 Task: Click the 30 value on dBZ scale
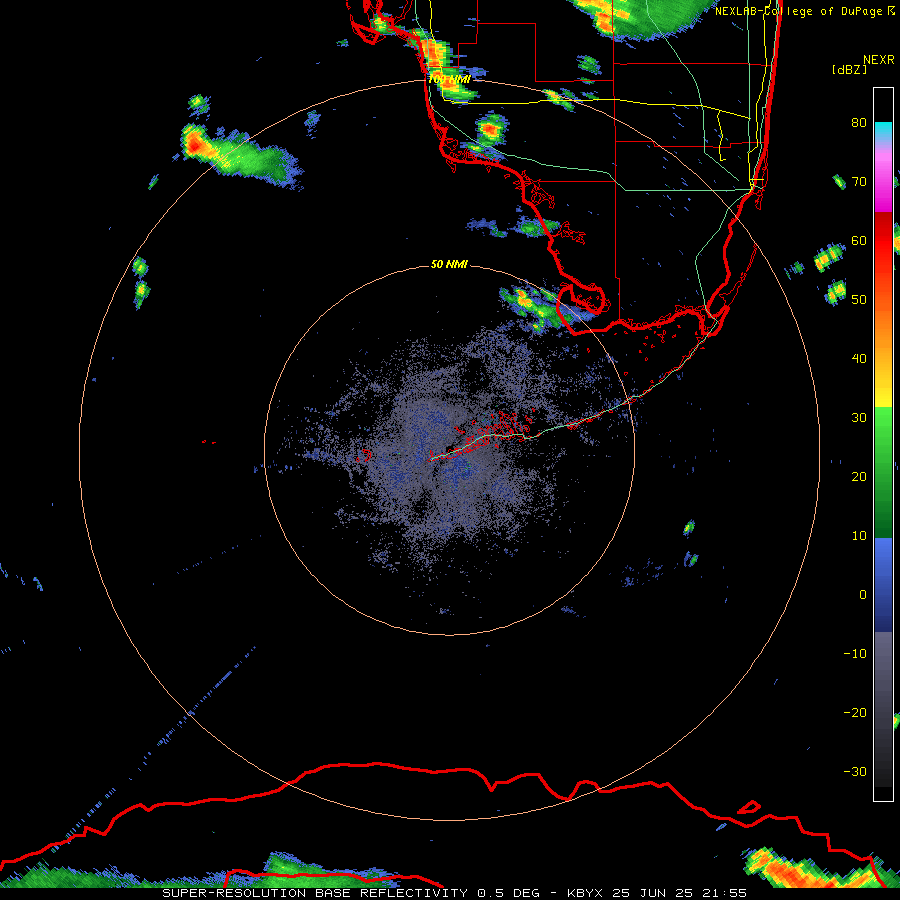[x=859, y=417]
